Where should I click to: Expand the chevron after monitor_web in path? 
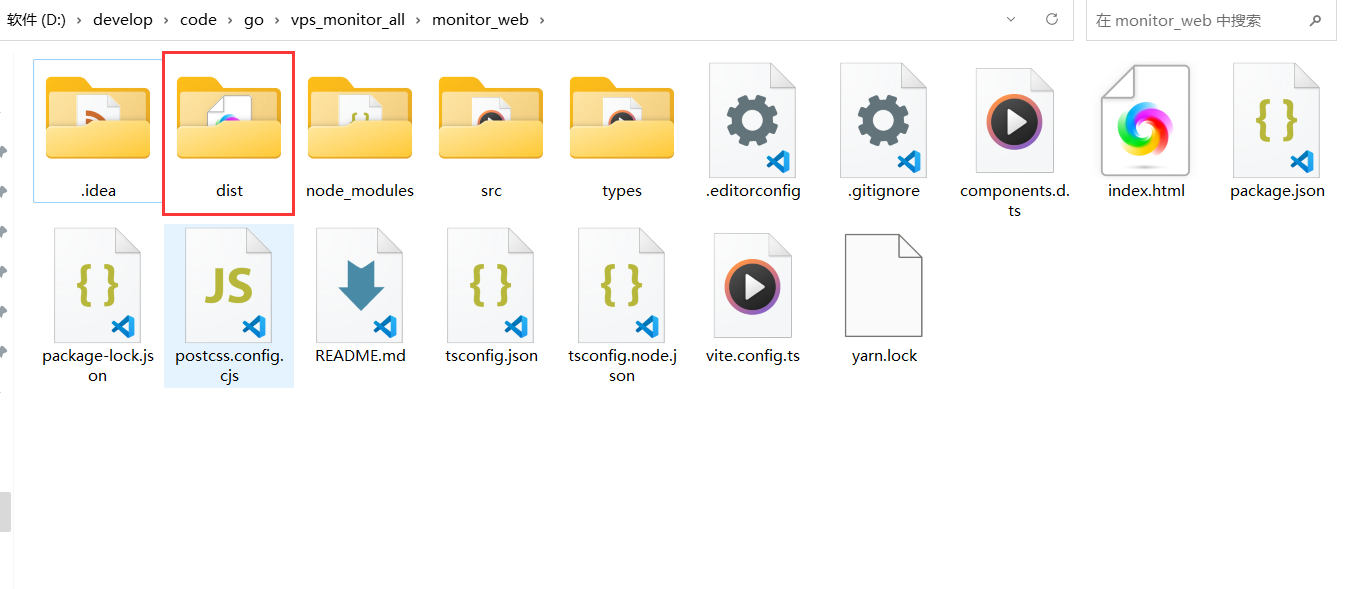(x=543, y=20)
